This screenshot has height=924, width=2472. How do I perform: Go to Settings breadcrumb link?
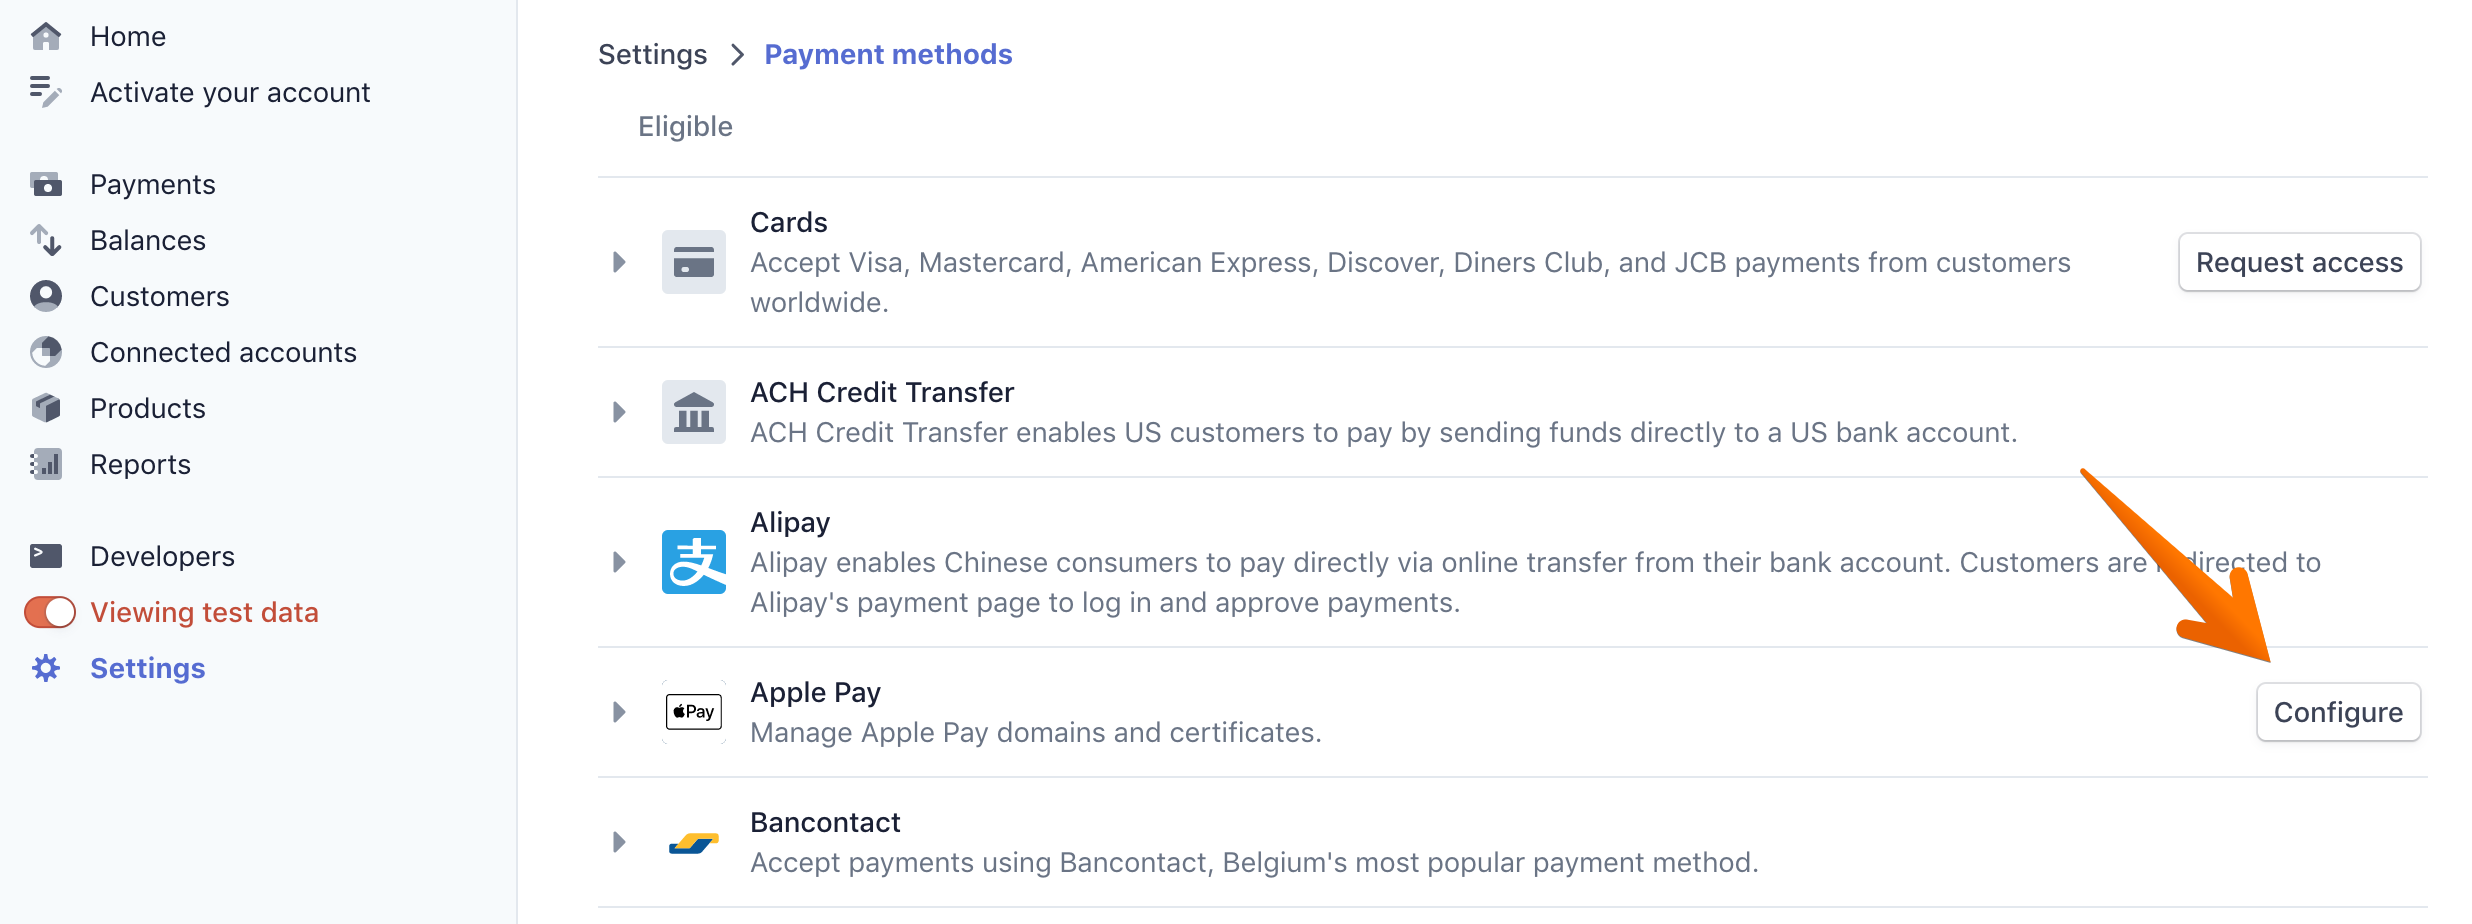(x=652, y=54)
